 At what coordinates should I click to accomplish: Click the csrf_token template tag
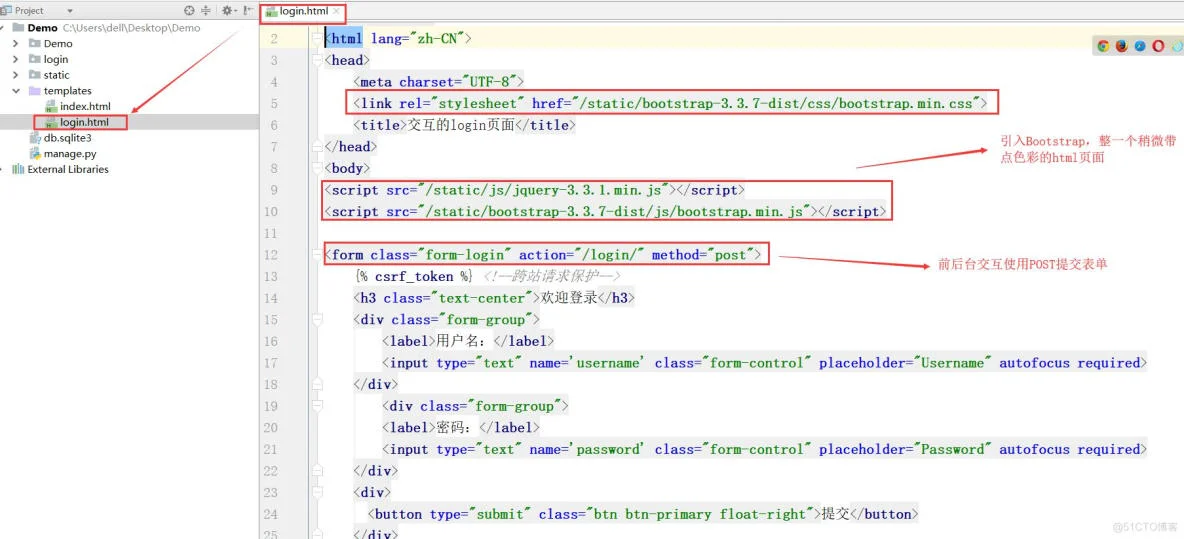tap(413, 276)
